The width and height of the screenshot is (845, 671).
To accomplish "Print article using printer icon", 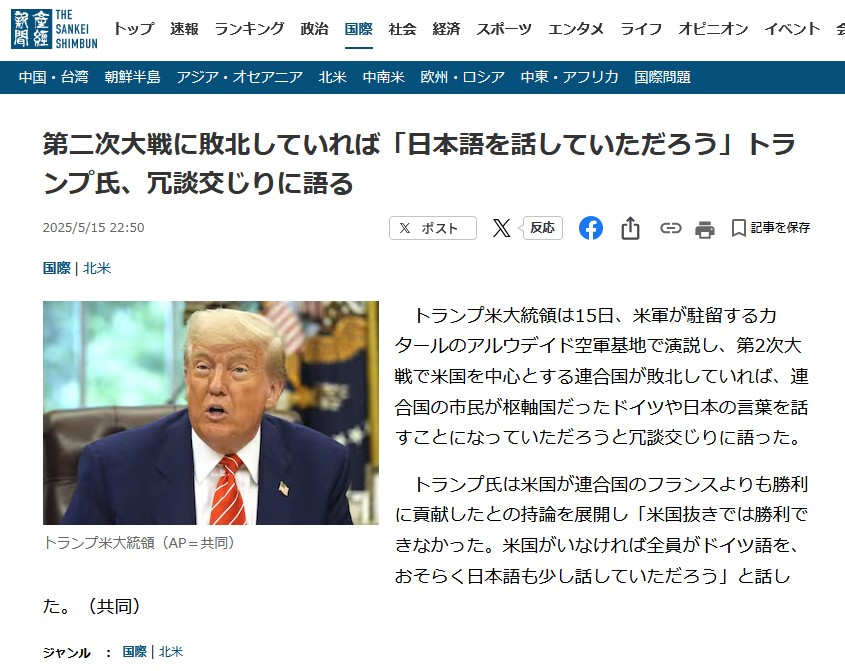I will (704, 229).
